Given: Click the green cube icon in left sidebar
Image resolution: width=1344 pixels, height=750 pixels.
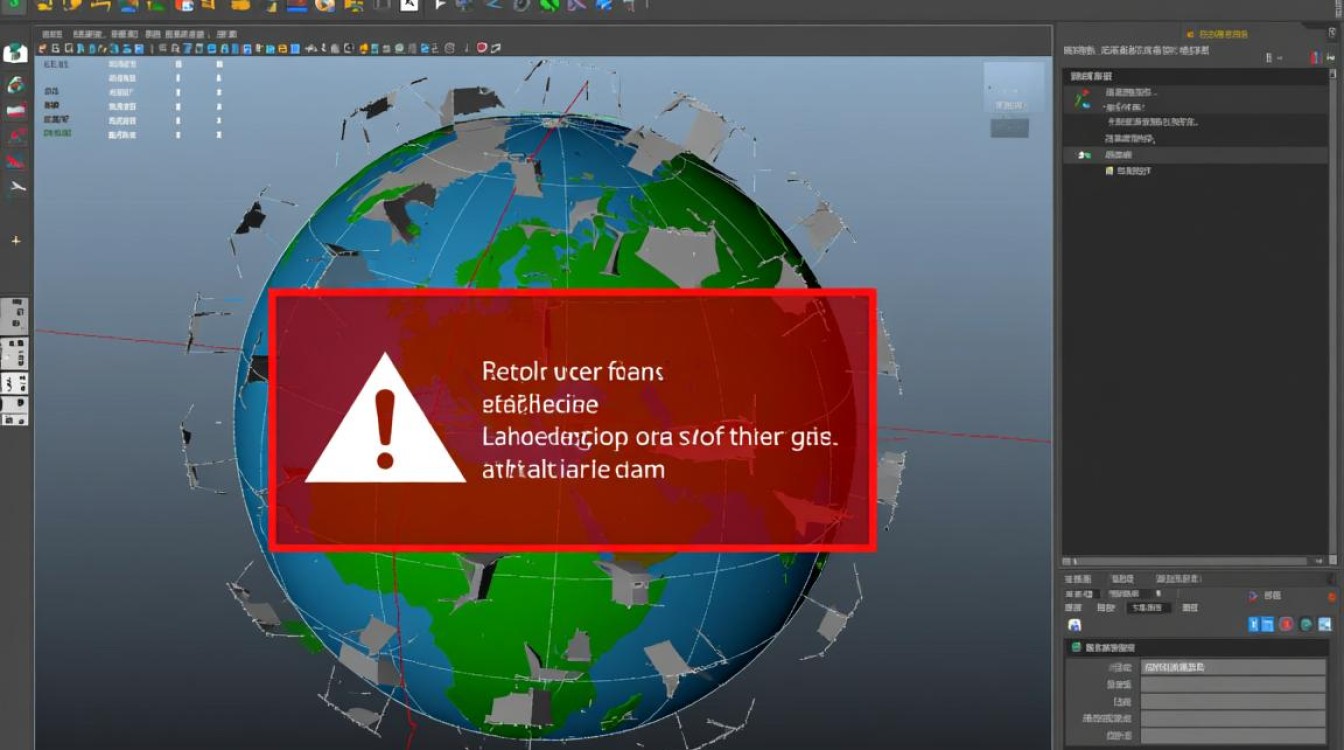Looking at the screenshot, I should (15, 53).
